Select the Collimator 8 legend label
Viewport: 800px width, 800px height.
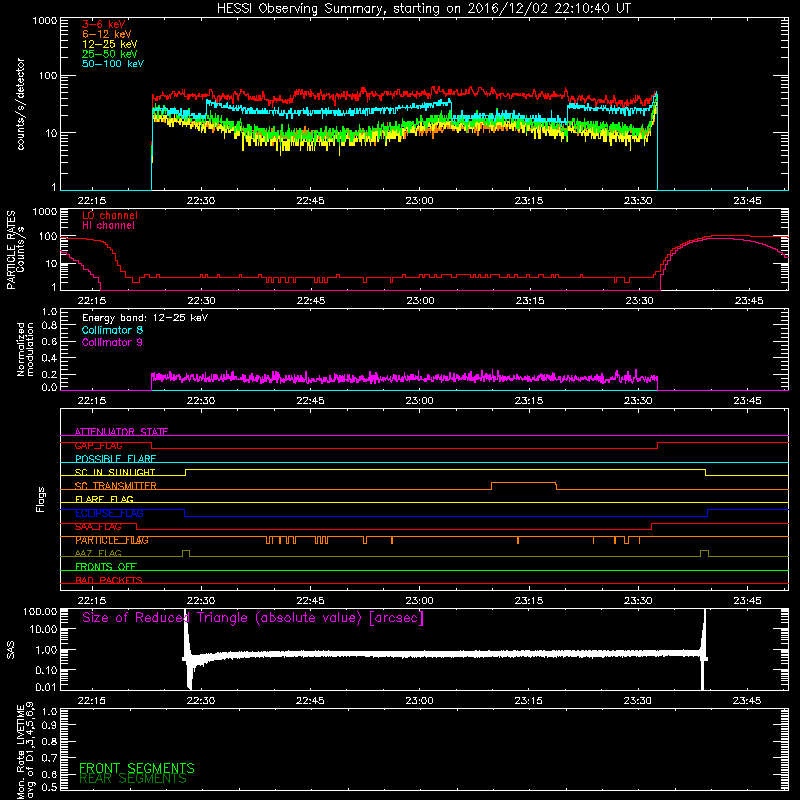point(112,330)
